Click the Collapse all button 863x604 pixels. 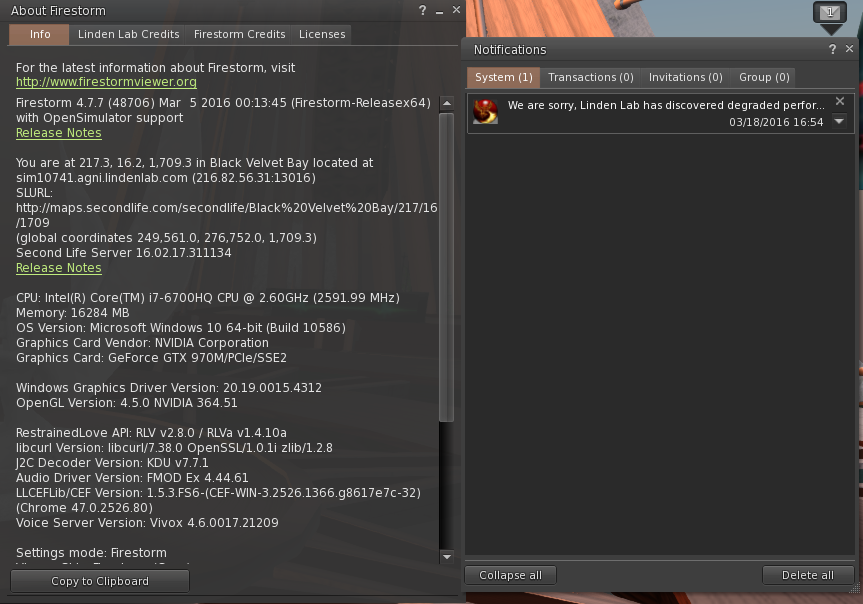(509, 574)
